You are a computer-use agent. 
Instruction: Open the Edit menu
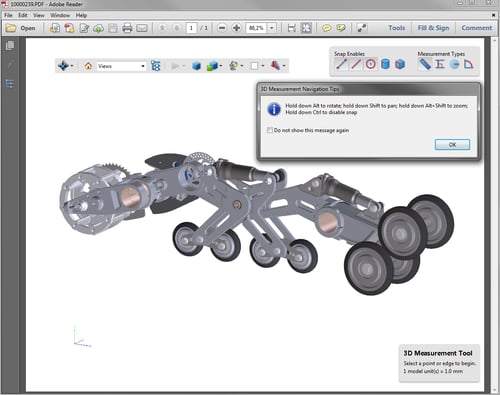click(23, 15)
